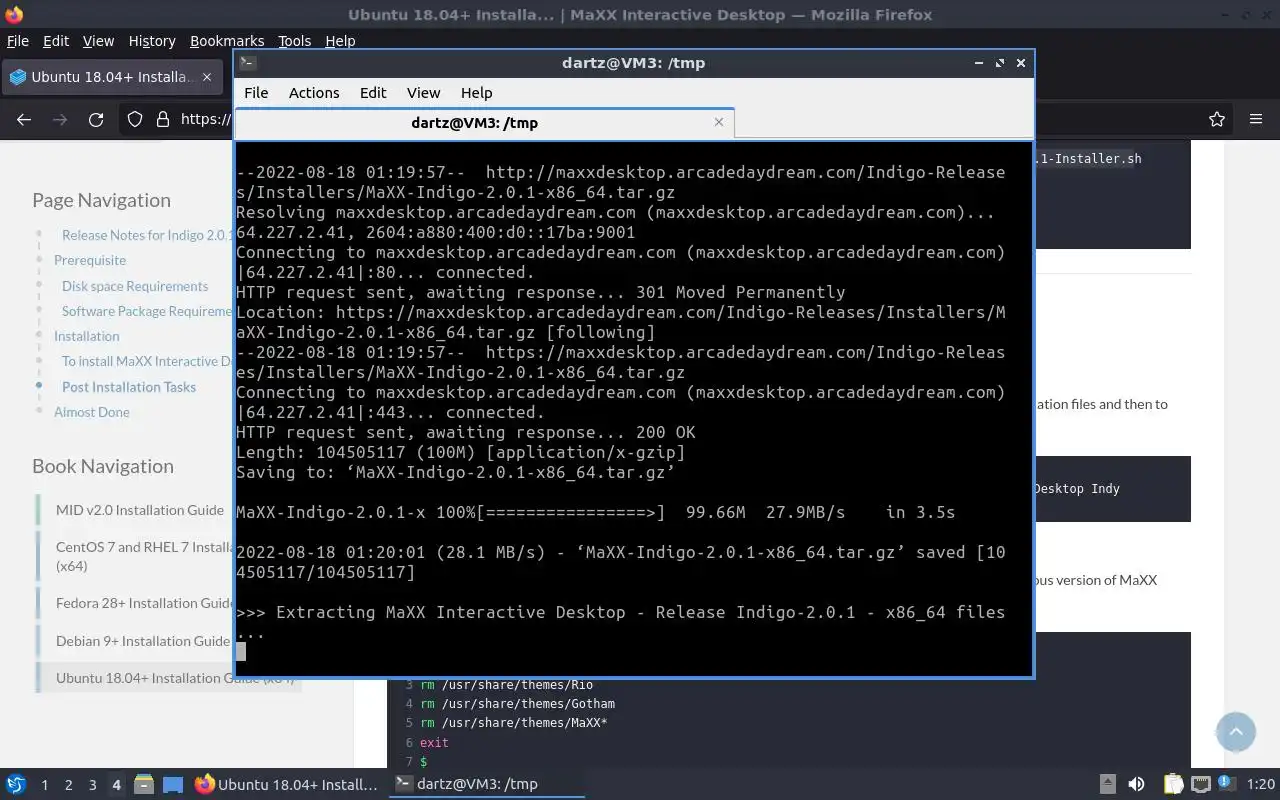Open the terminal View menu
This screenshot has width=1280, height=800.
[423, 92]
